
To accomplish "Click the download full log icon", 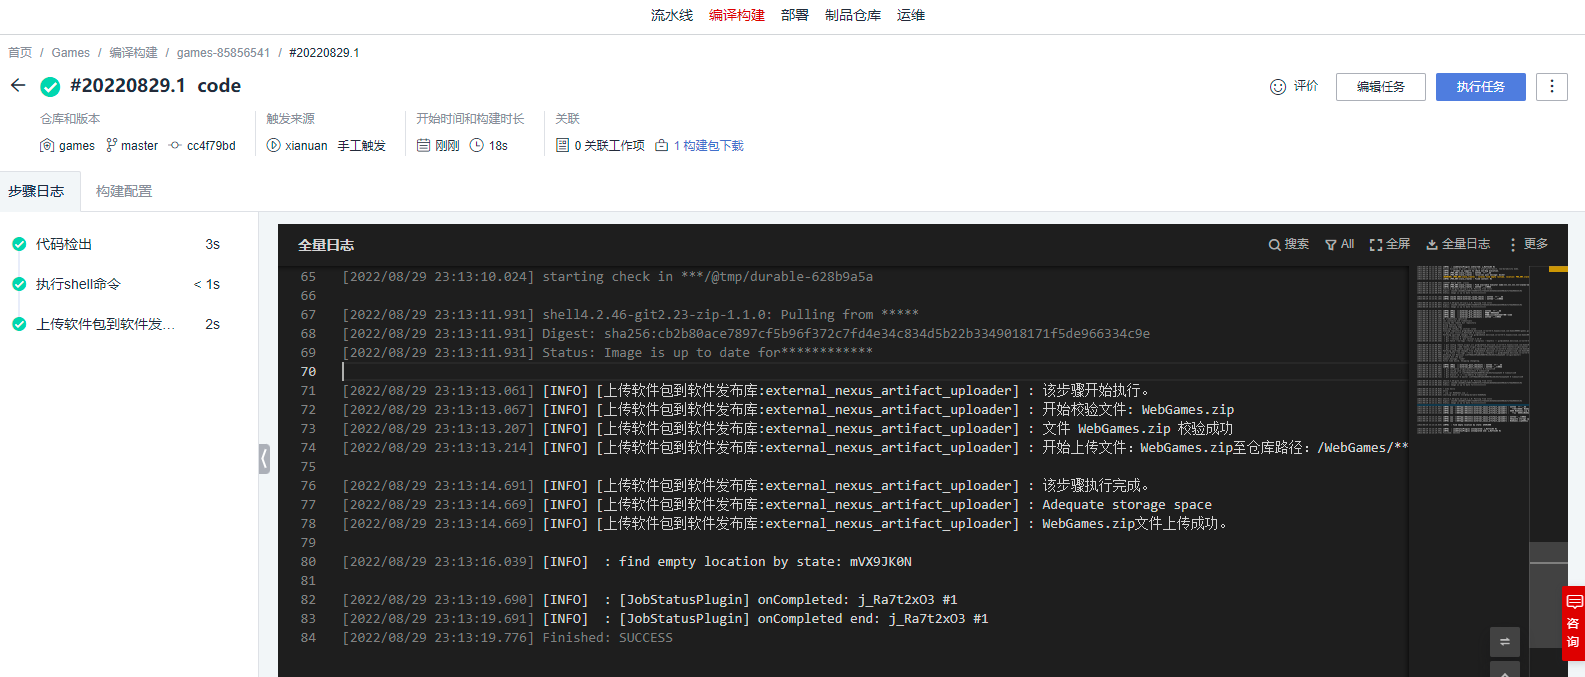I will pos(1431,244).
